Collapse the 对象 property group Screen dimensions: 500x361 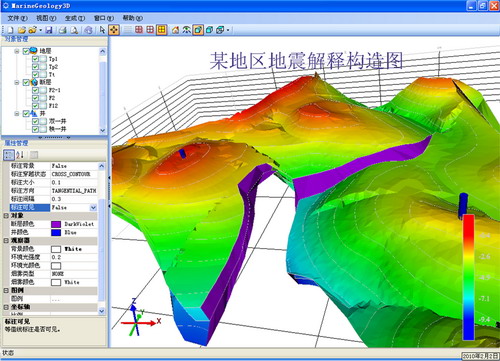(x=6, y=216)
